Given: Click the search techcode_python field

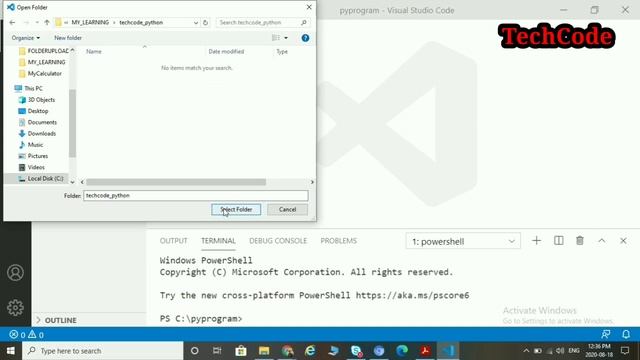Looking at the screenshot, I should click(x=263, y=22).
